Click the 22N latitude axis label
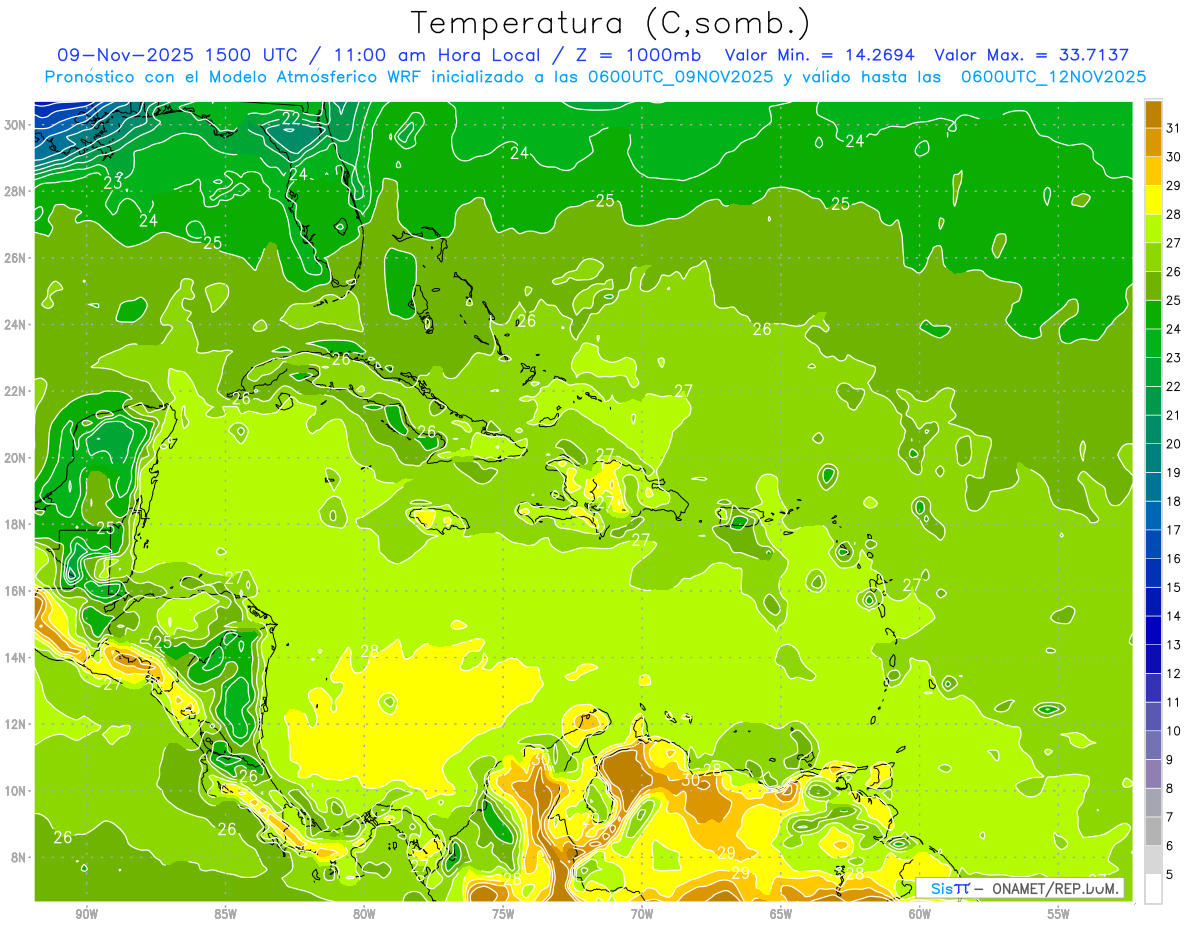The width and height of the screenshot is (1200, 927). (x=16, y=391)
